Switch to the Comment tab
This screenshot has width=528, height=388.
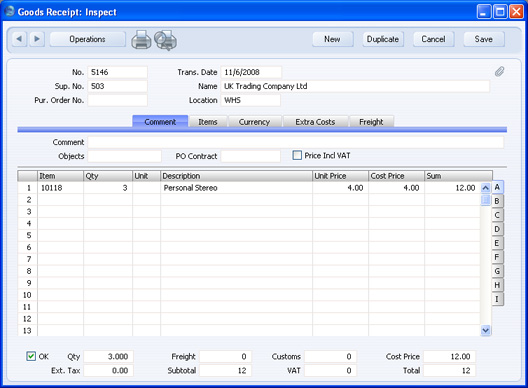160,122
